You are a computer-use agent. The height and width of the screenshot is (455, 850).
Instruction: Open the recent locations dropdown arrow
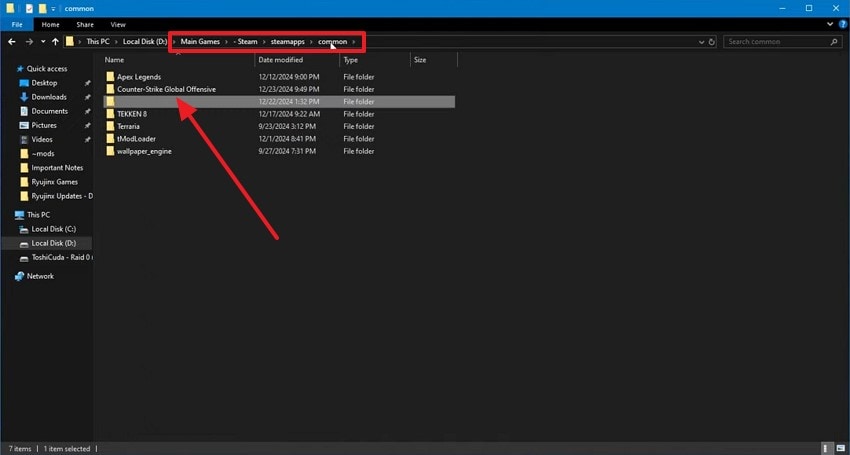(43, 42)
